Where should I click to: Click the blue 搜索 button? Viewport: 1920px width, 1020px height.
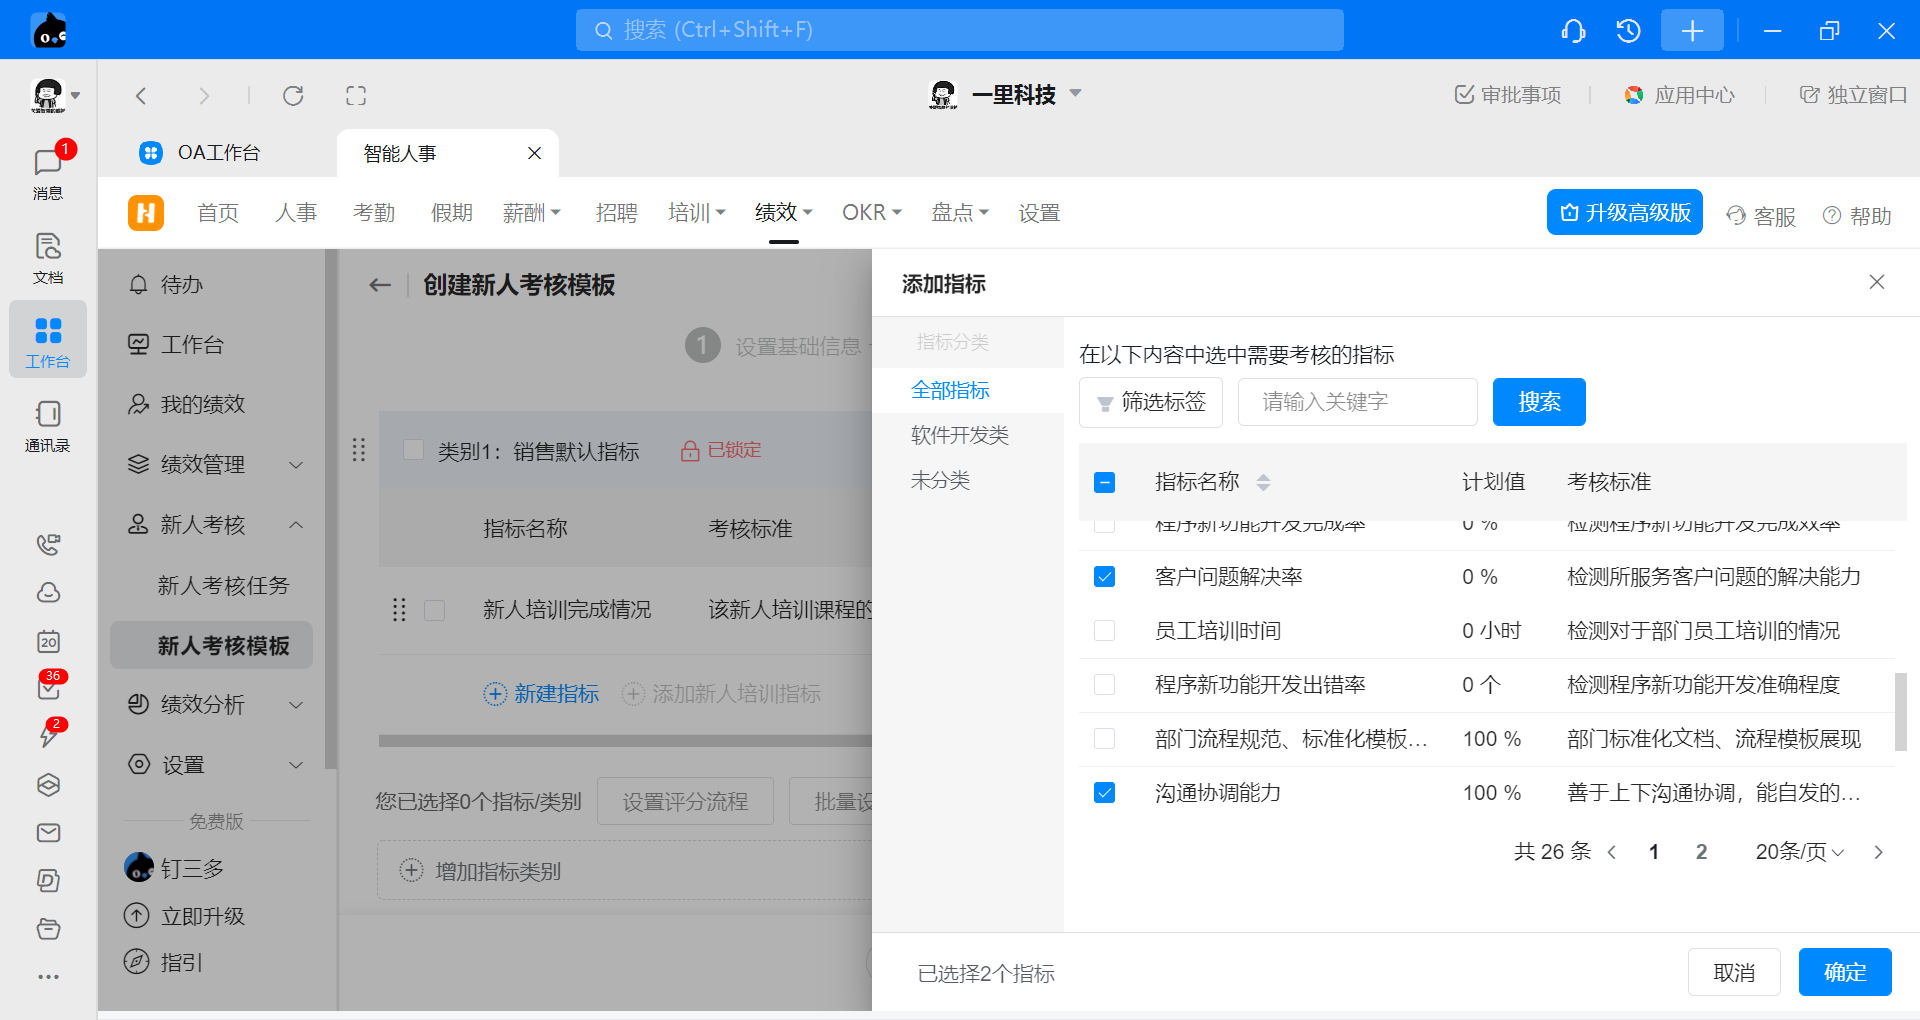pos(1538,402)
